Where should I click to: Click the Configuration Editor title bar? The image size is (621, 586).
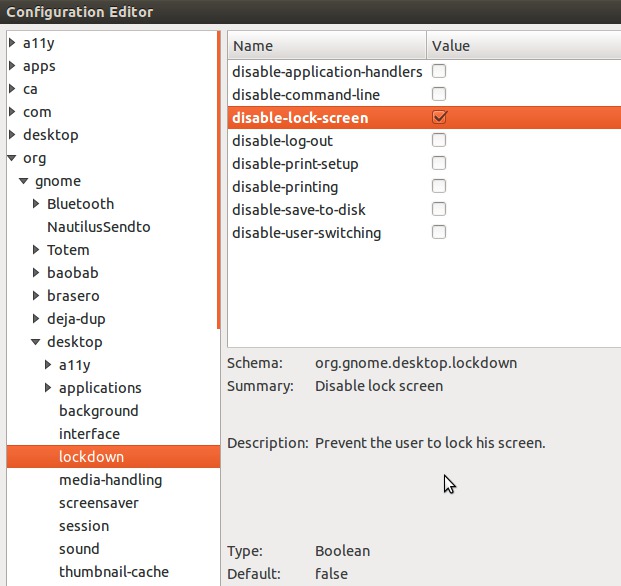[310, 12]
